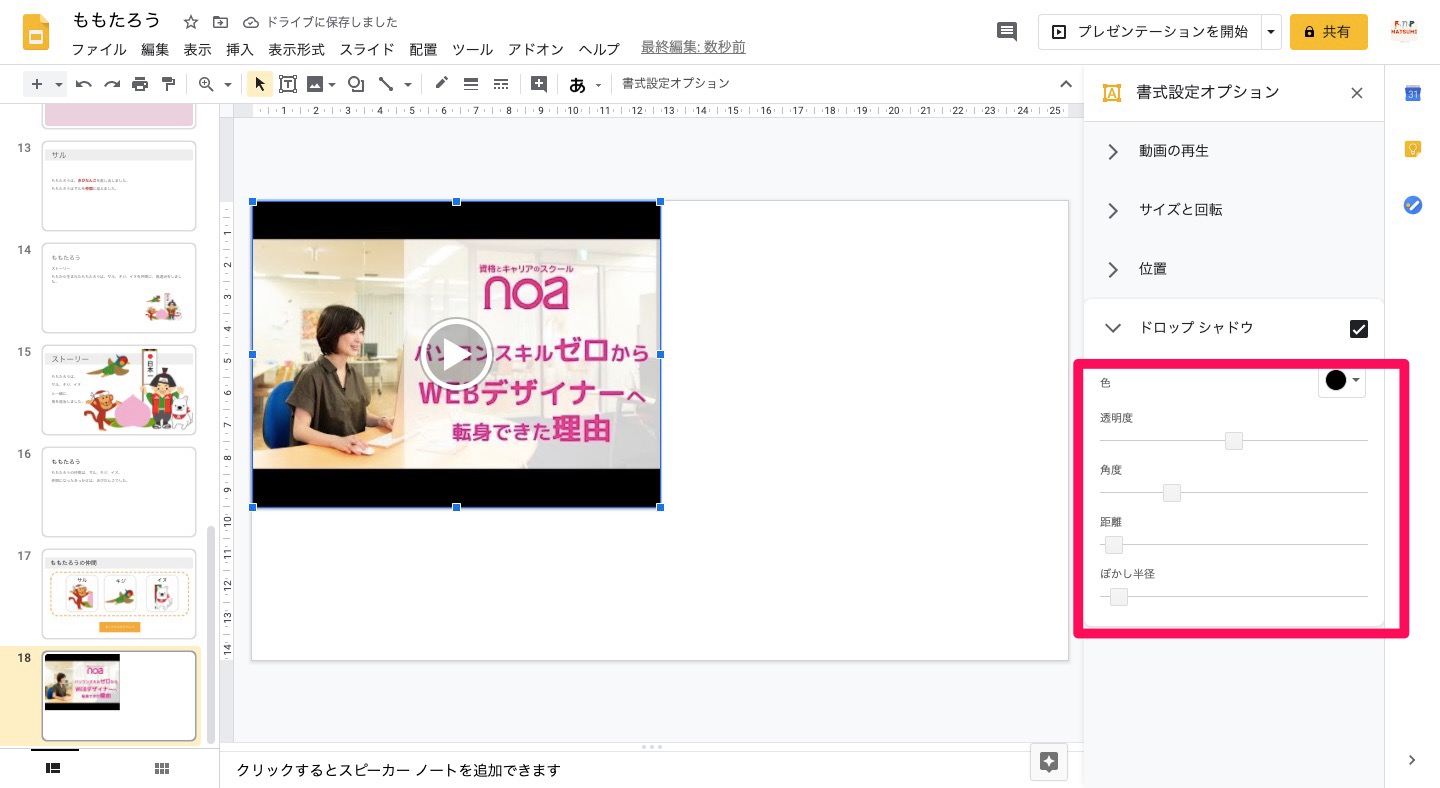This screenshot has height=788, width=1440.
Task: Open the 最終編集: 数秒前 link
Action: tap(693, 48)
